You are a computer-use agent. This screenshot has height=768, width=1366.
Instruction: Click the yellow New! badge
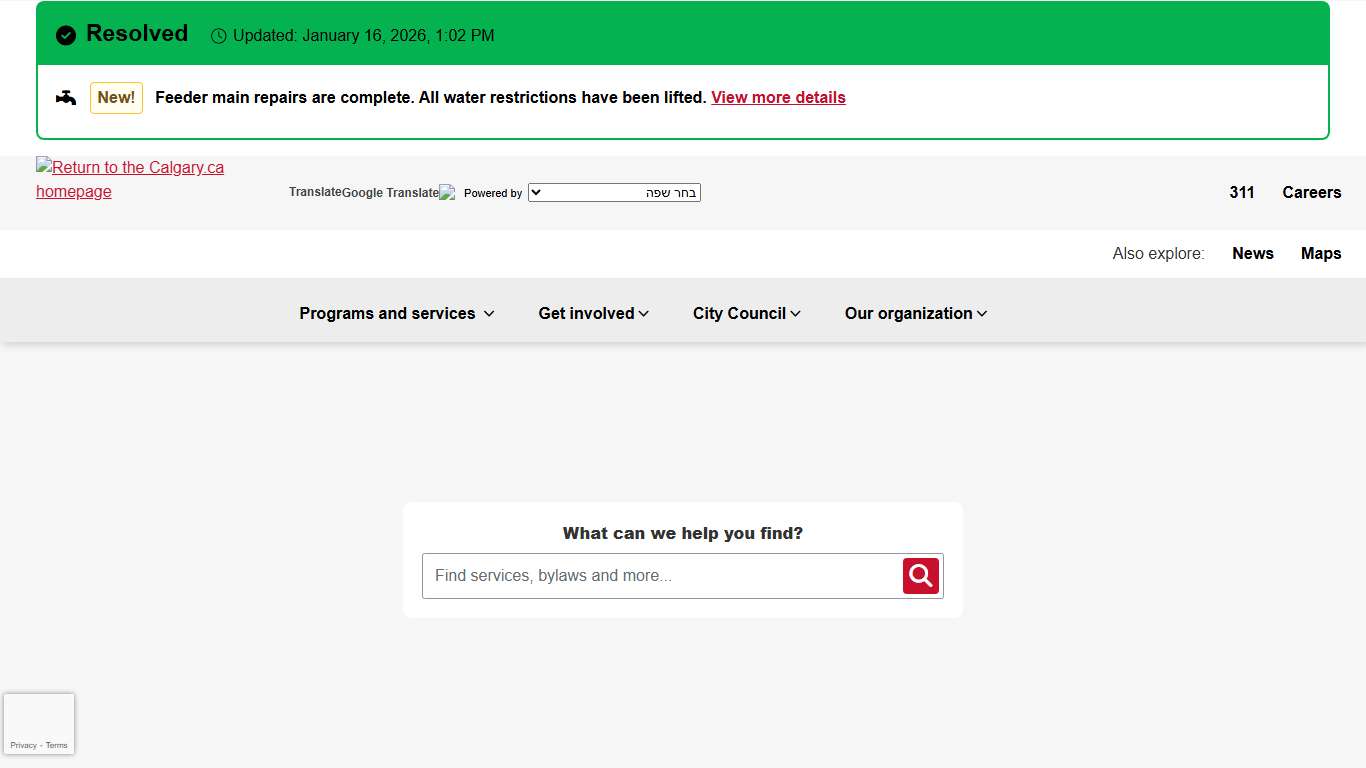(116, 98)
